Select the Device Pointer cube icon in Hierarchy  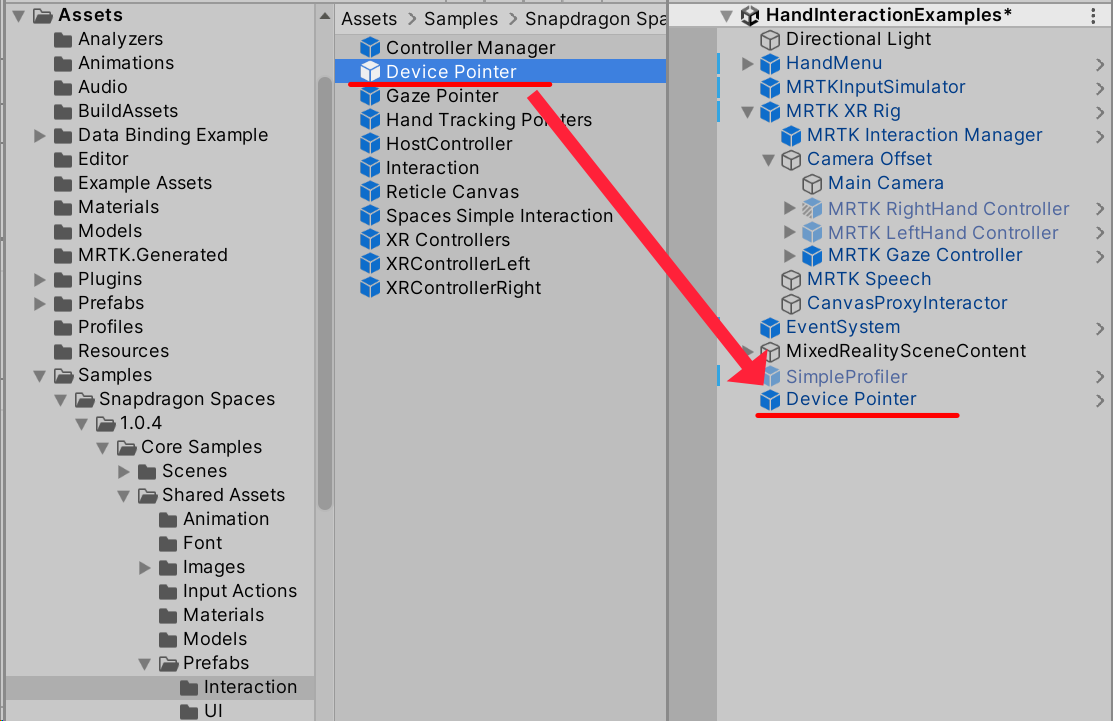point(770,400)
